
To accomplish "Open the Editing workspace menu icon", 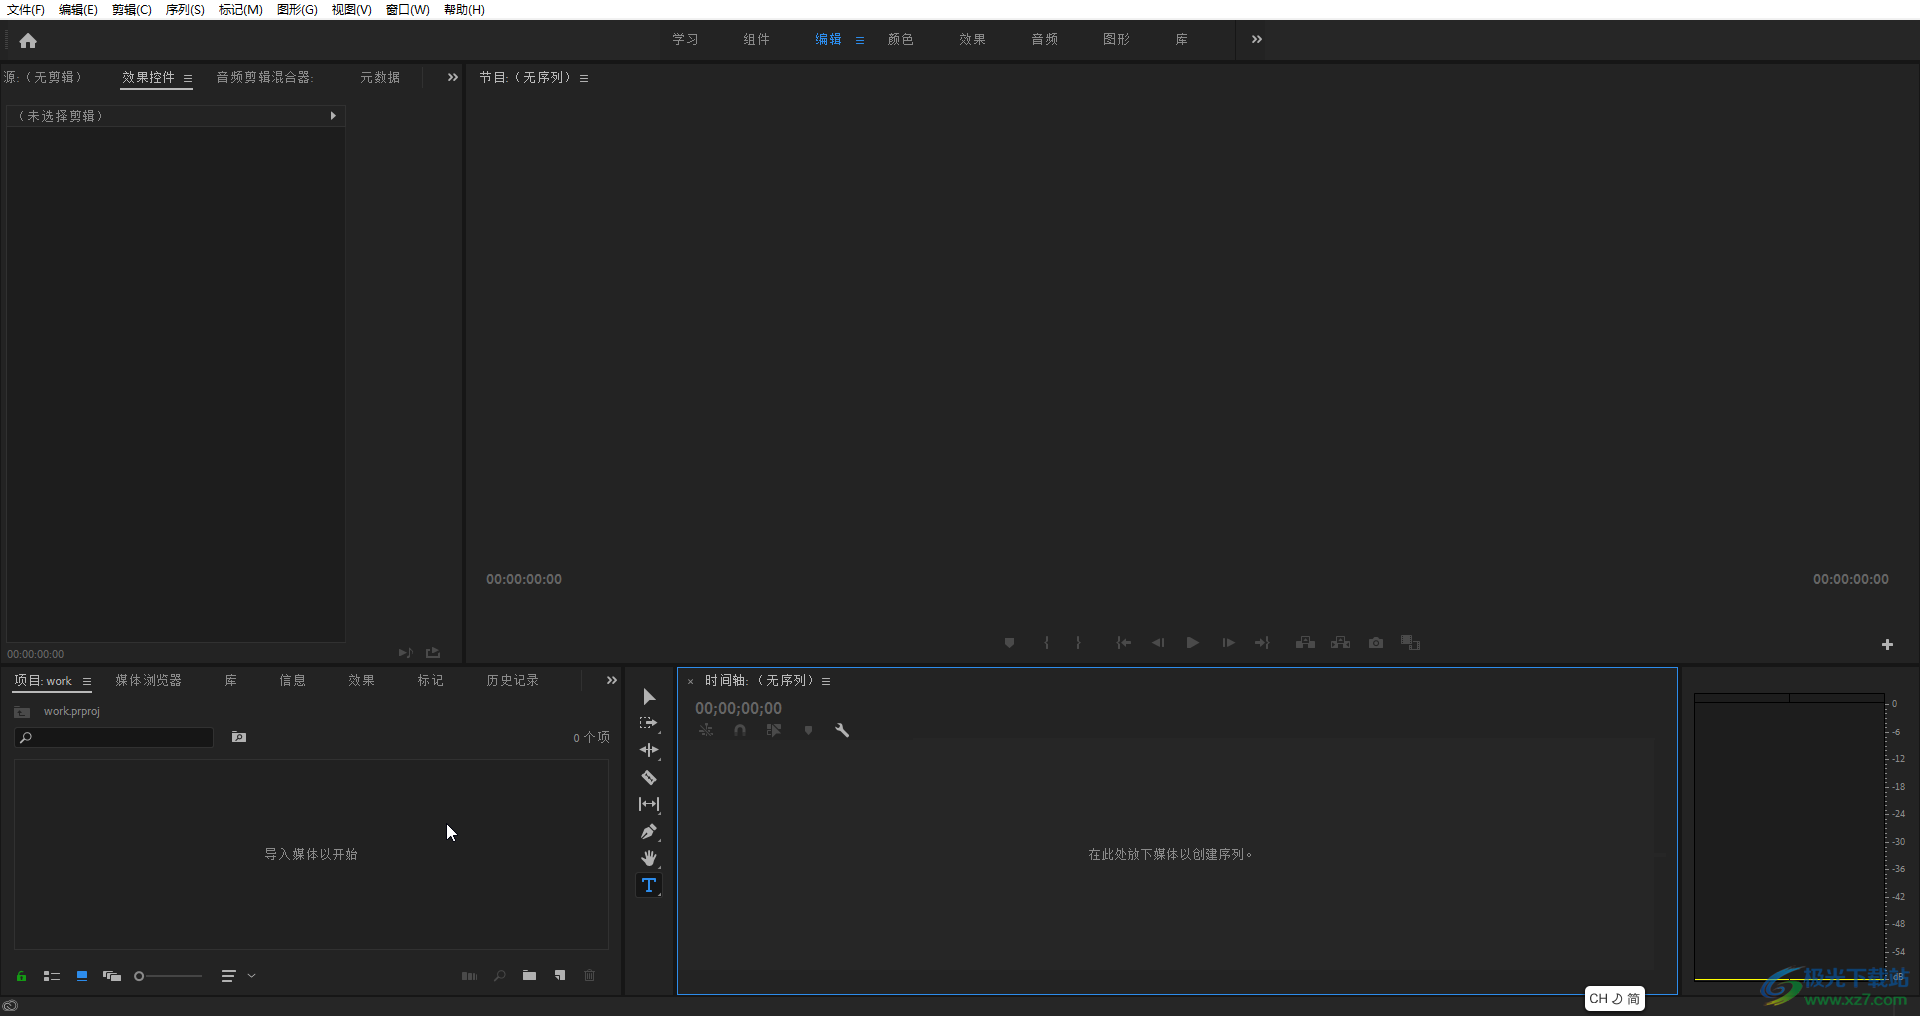I will tap(860, 40).
